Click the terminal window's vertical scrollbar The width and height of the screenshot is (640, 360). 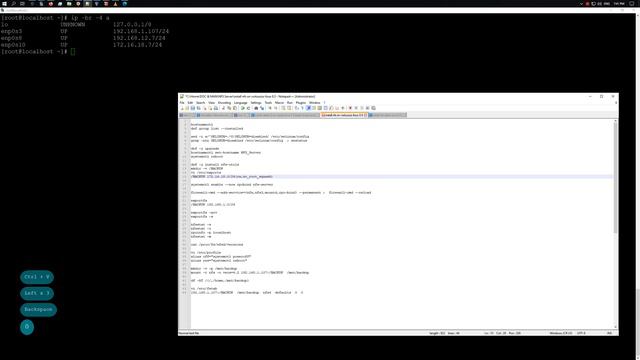pos(638,322)
